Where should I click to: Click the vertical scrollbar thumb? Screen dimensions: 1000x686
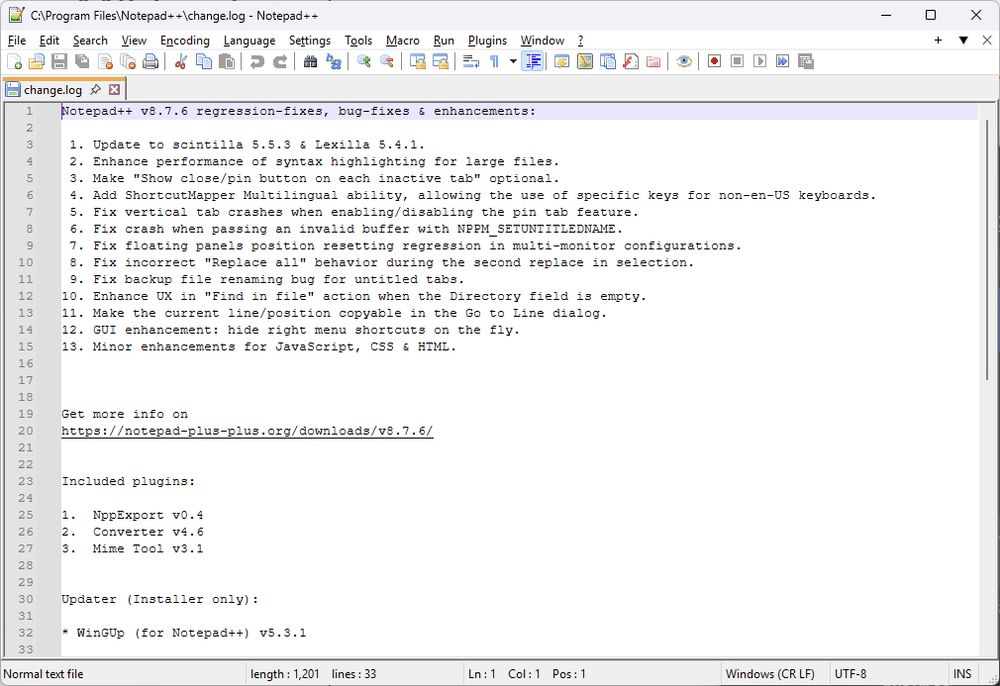(x=987, y=249)
